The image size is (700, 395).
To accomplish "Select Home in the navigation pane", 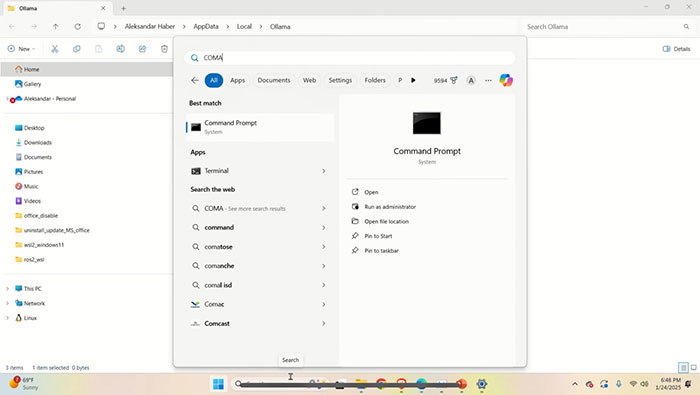I will [x=87, y=69].
